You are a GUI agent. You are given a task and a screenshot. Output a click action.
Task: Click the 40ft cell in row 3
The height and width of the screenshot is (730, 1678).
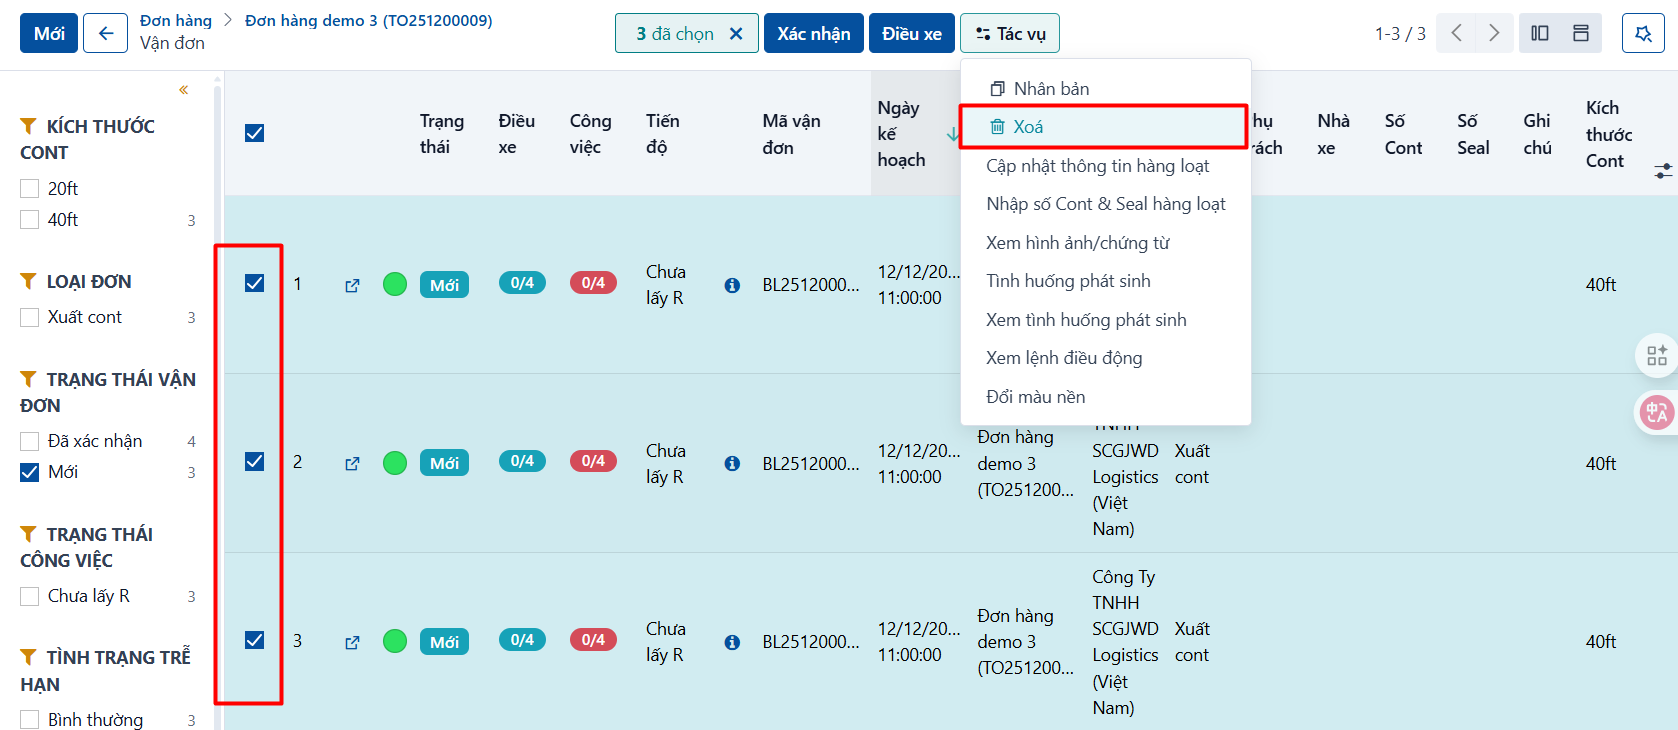1601,642
